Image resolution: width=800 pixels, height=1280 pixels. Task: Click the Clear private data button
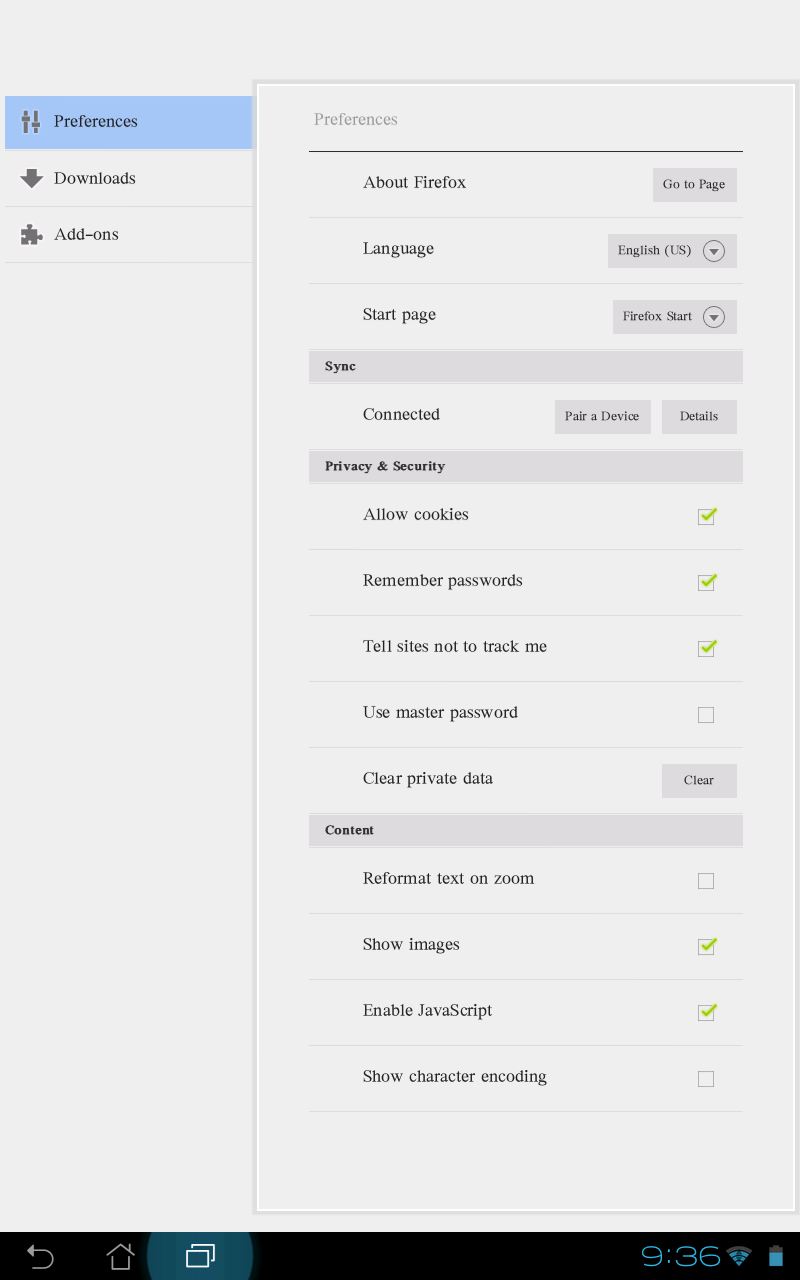click(x=699, y=781)
